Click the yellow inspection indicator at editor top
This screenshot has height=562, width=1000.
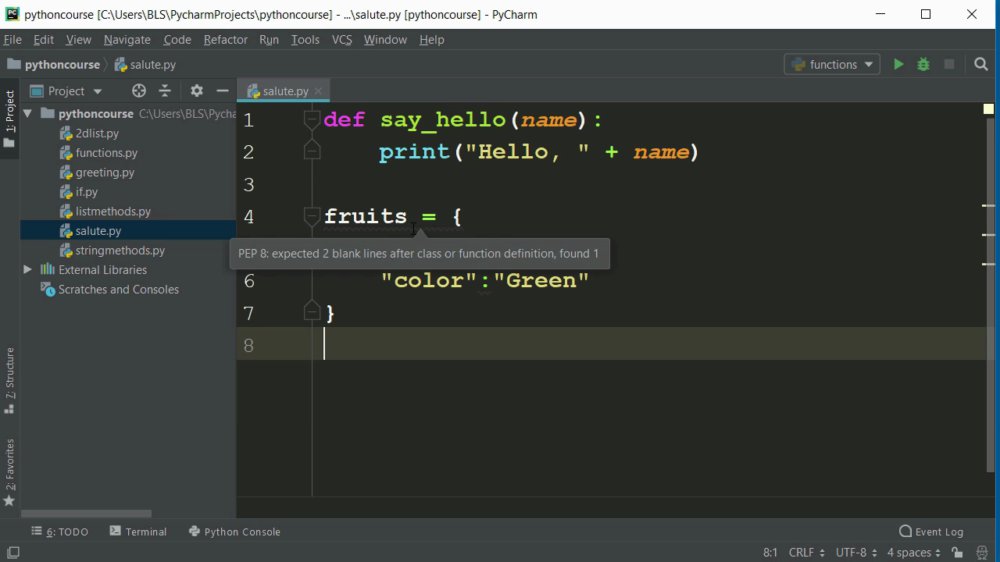click(x=989, y=109)
